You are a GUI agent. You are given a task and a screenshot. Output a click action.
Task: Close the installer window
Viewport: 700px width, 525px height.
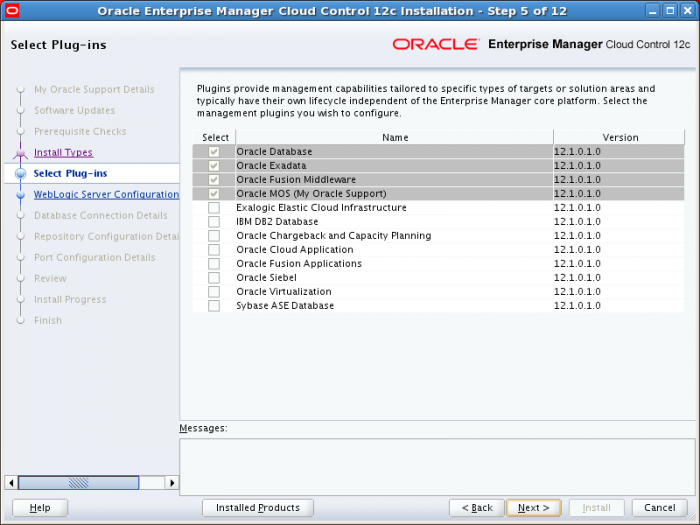(x=688, y=11)
